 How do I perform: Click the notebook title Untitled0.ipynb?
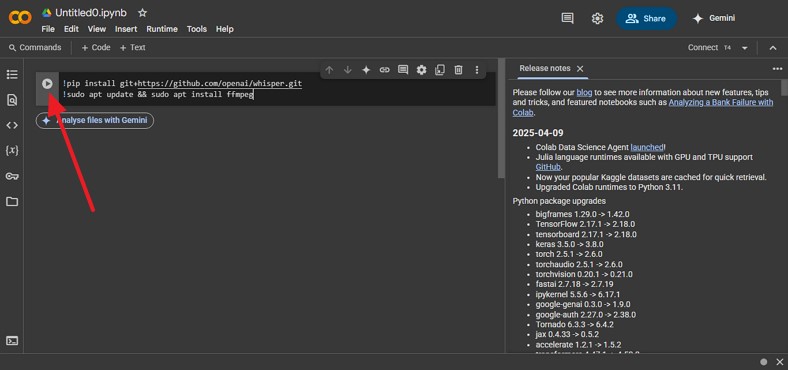(x=91, y=13)
